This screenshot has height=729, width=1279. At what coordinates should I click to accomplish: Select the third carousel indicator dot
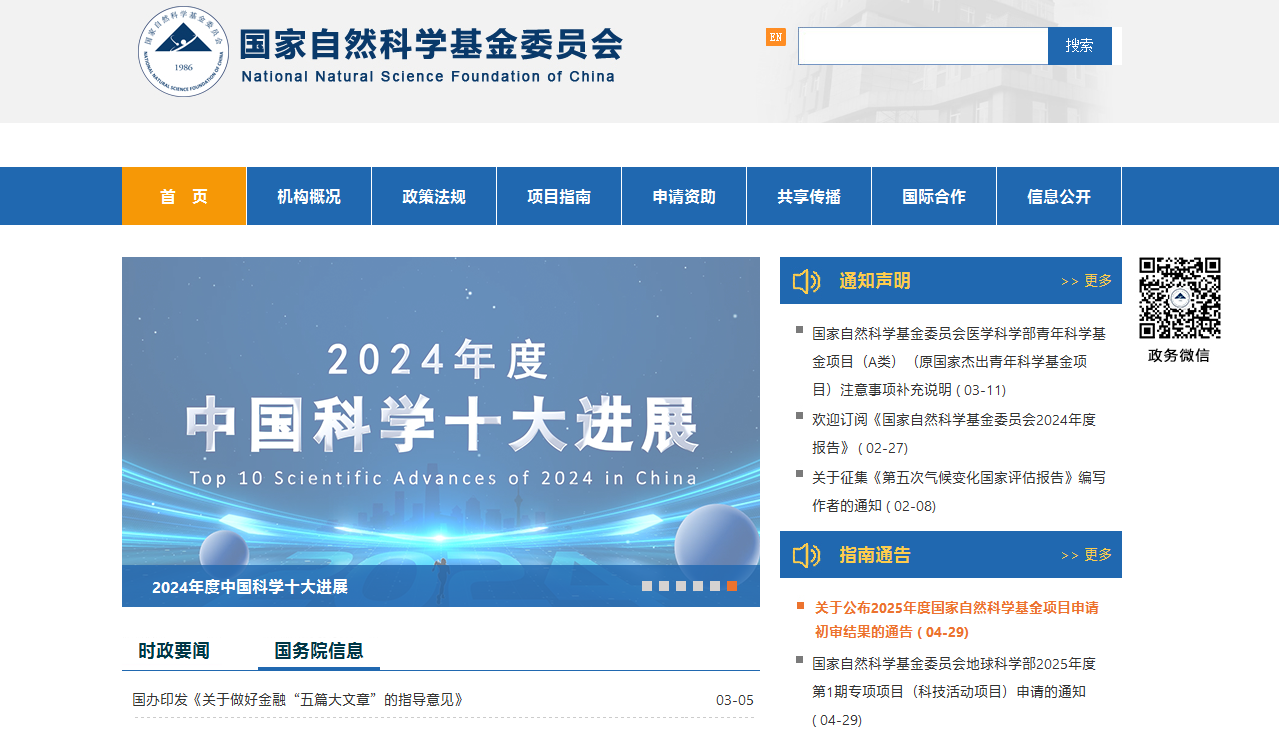(681, 586)
